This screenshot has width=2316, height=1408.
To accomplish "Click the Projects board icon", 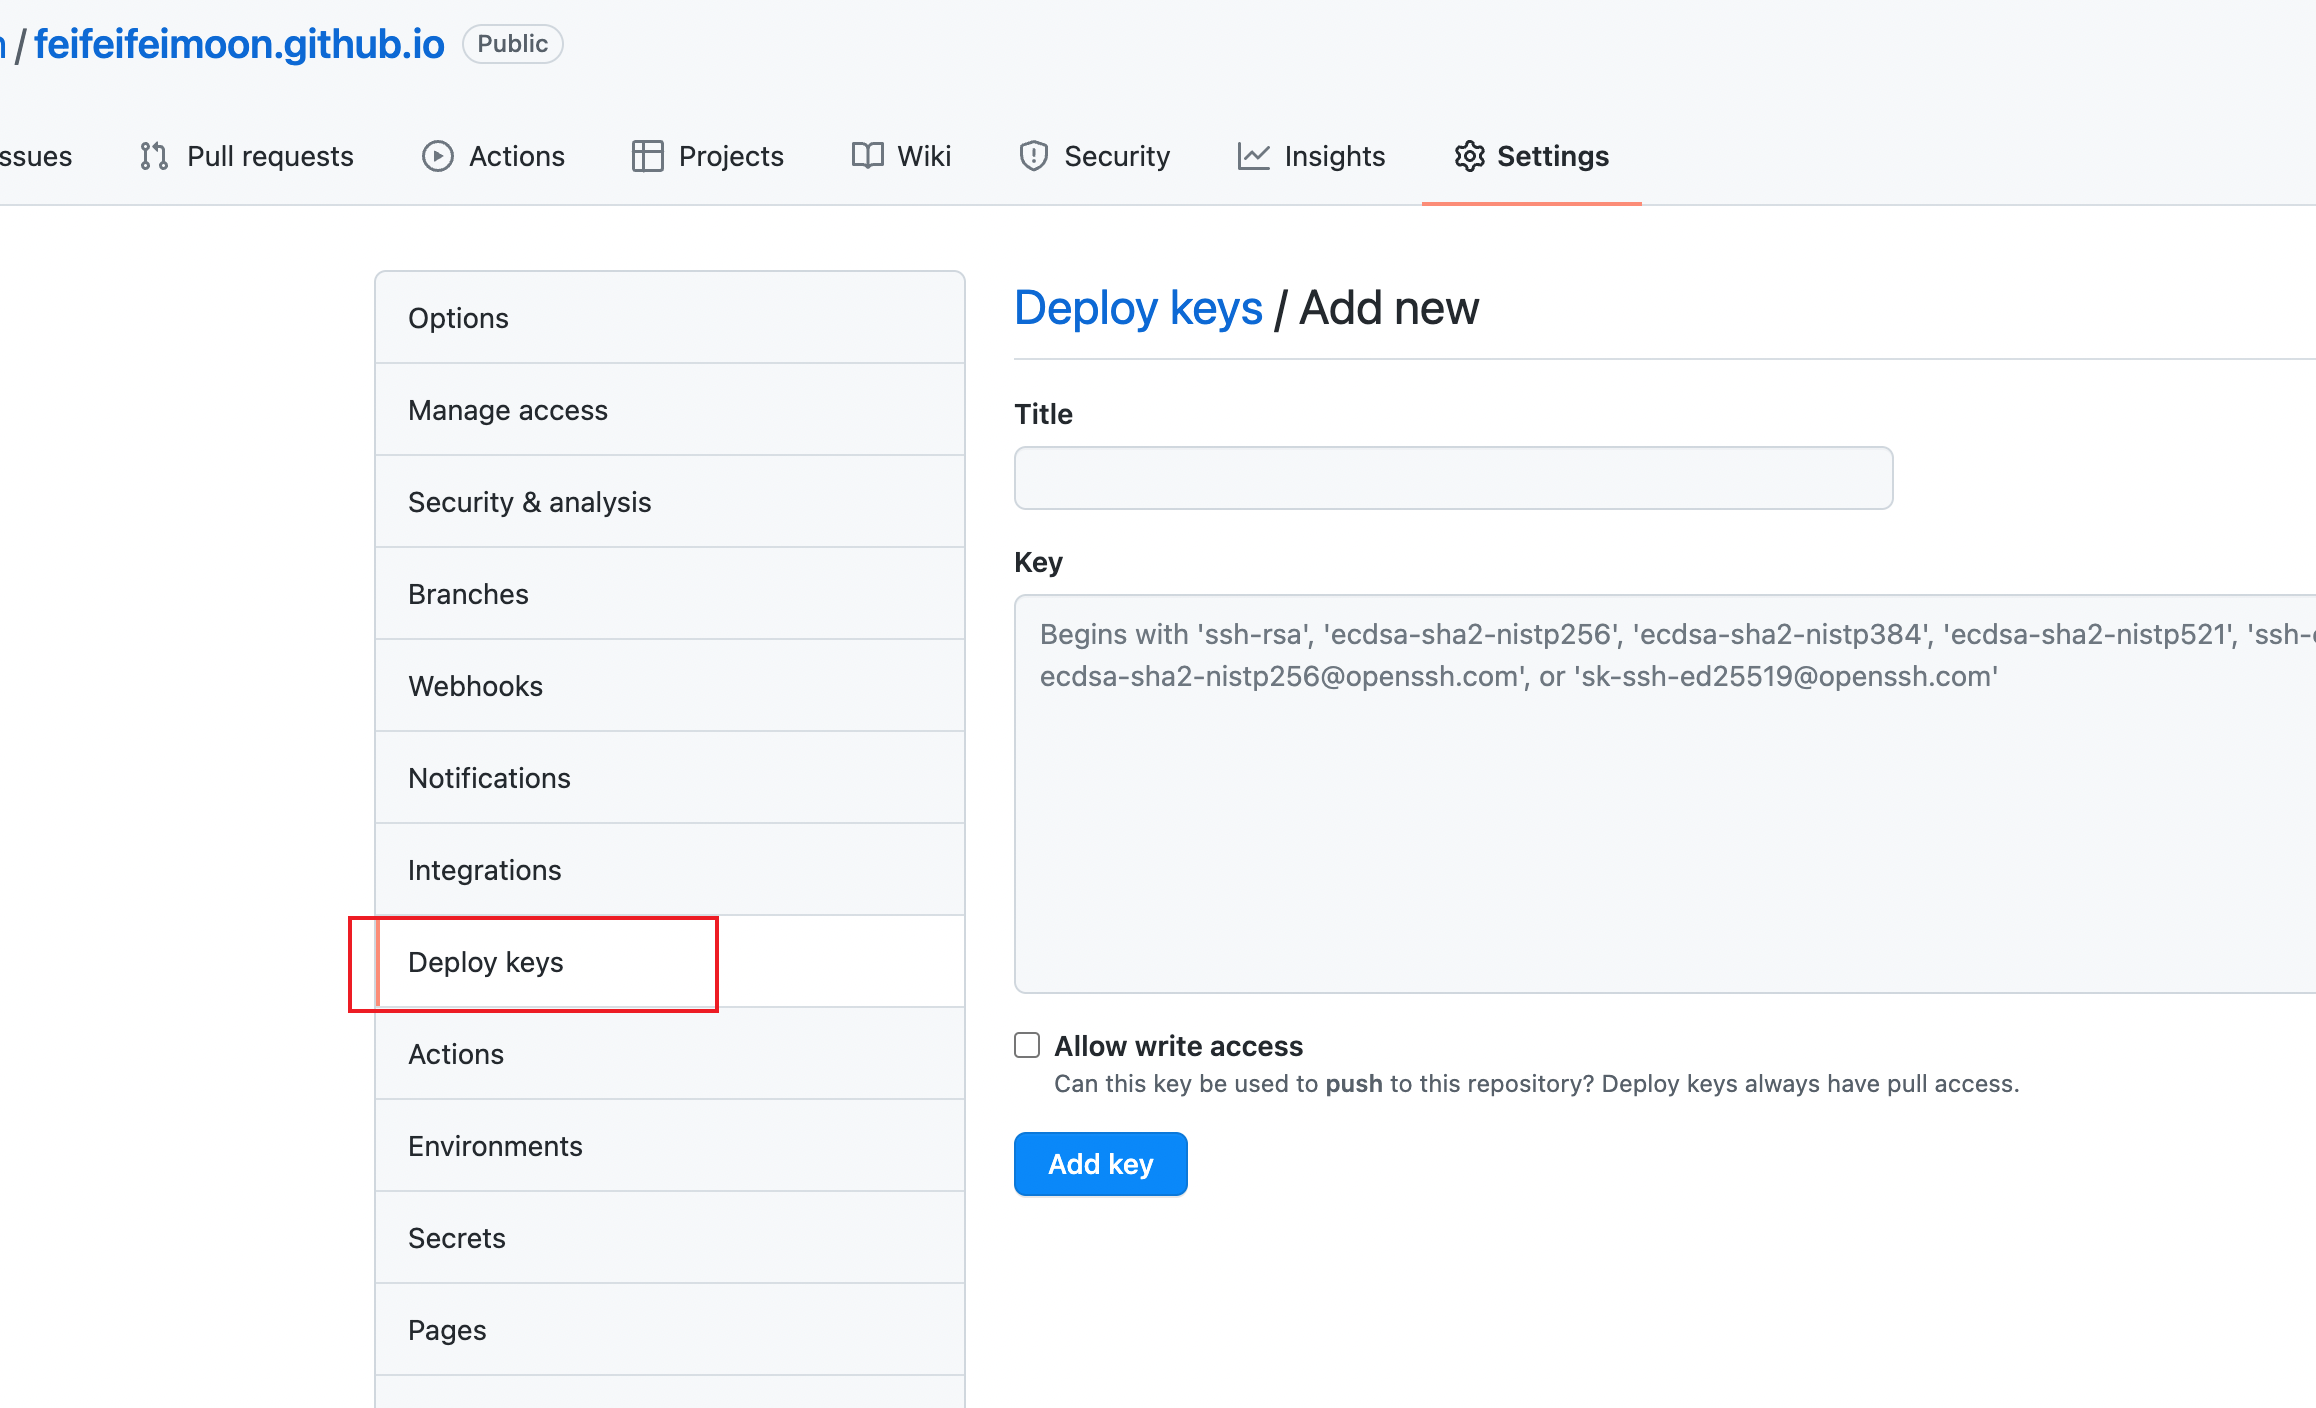I will pos(647,156).
